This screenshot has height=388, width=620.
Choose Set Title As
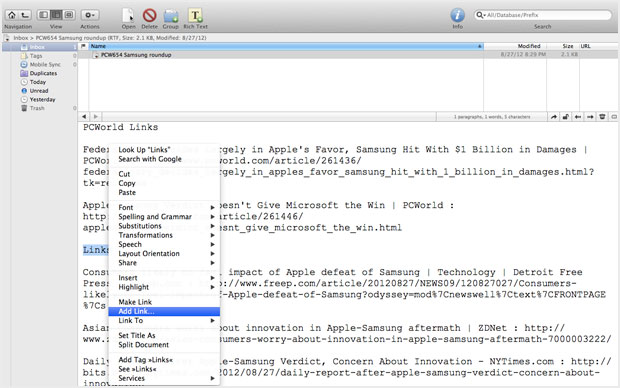point(164,335)
